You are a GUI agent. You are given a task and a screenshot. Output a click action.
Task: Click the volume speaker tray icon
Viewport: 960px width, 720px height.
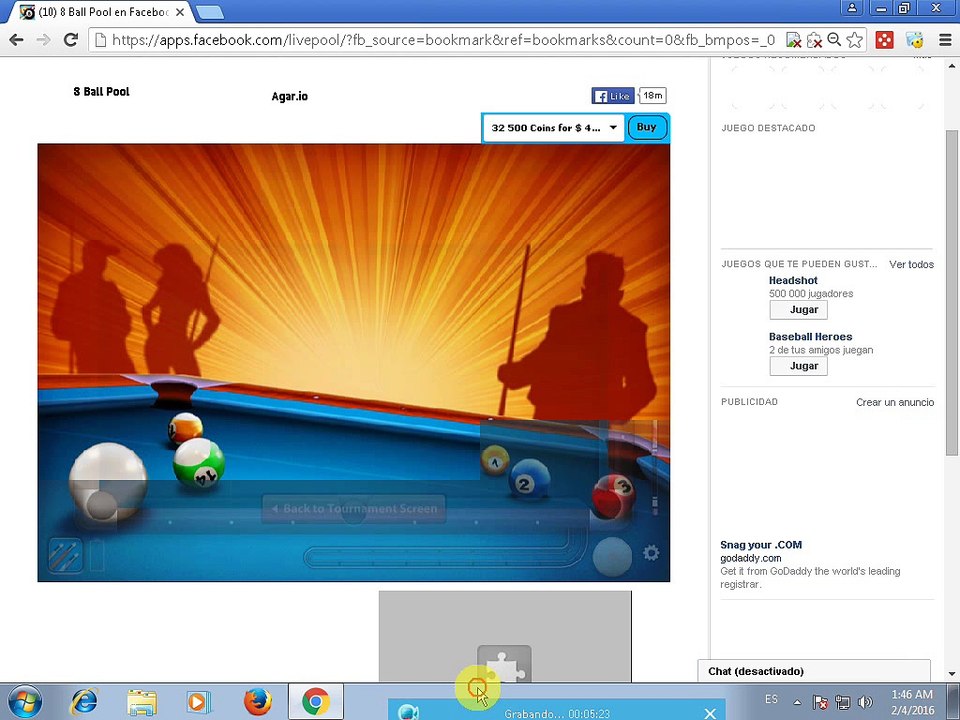click(865, 702)
